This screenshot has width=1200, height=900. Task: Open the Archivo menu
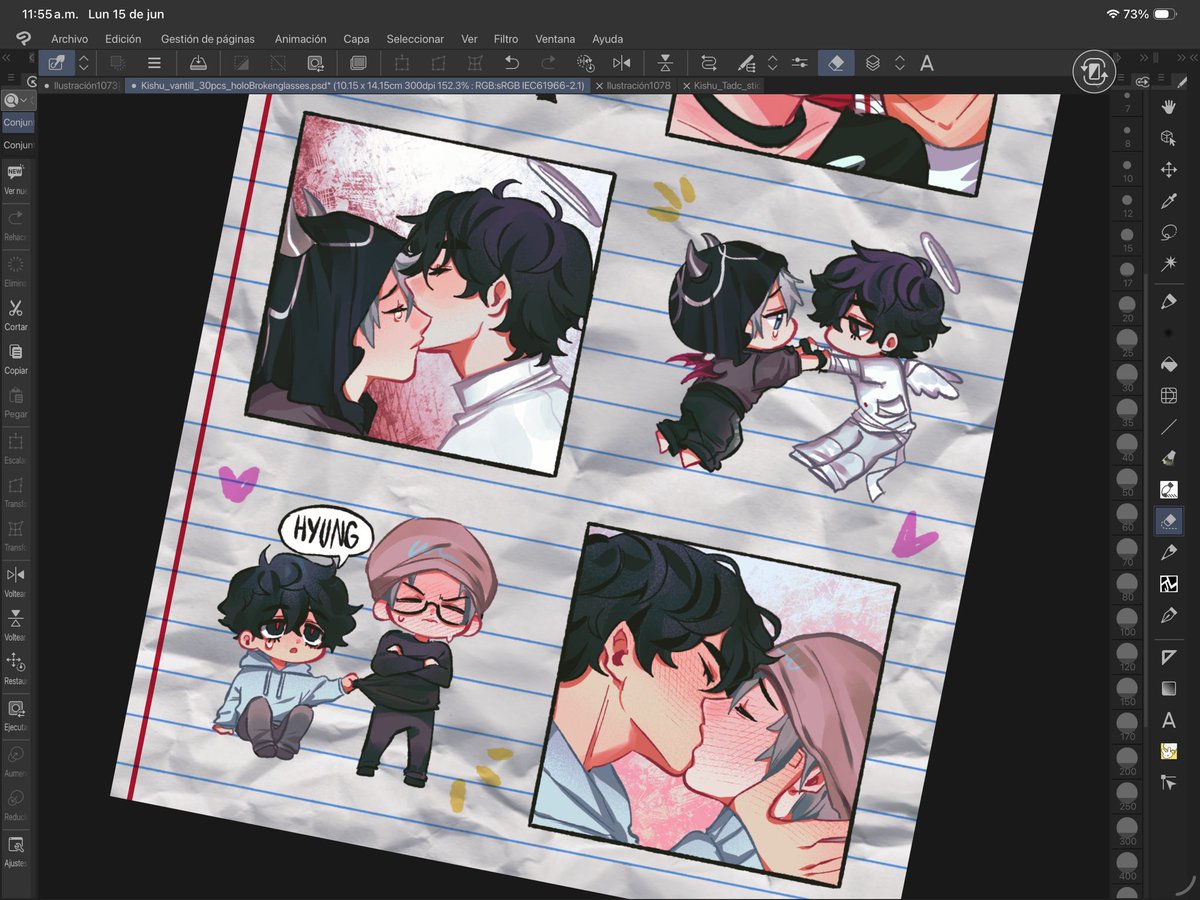pos(70,39)
